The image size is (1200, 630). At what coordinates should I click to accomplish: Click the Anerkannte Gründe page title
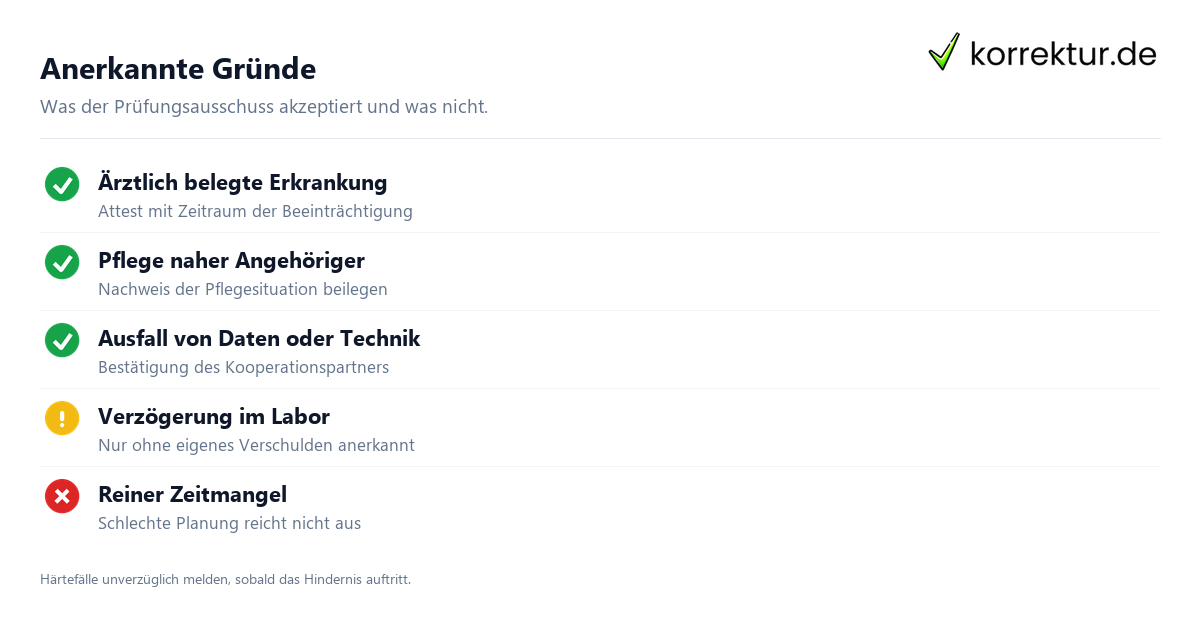tap(178, 69)
